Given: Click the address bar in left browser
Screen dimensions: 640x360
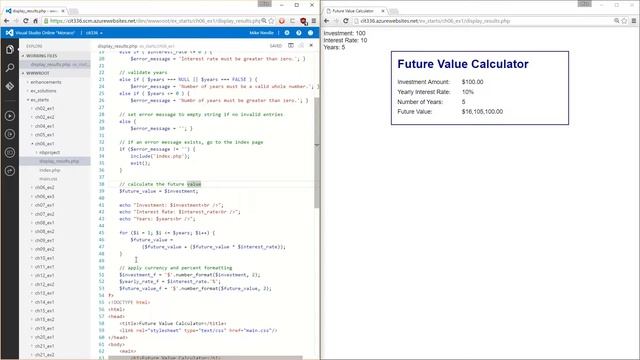Looking at the screenshot, I should pos(155,21).
